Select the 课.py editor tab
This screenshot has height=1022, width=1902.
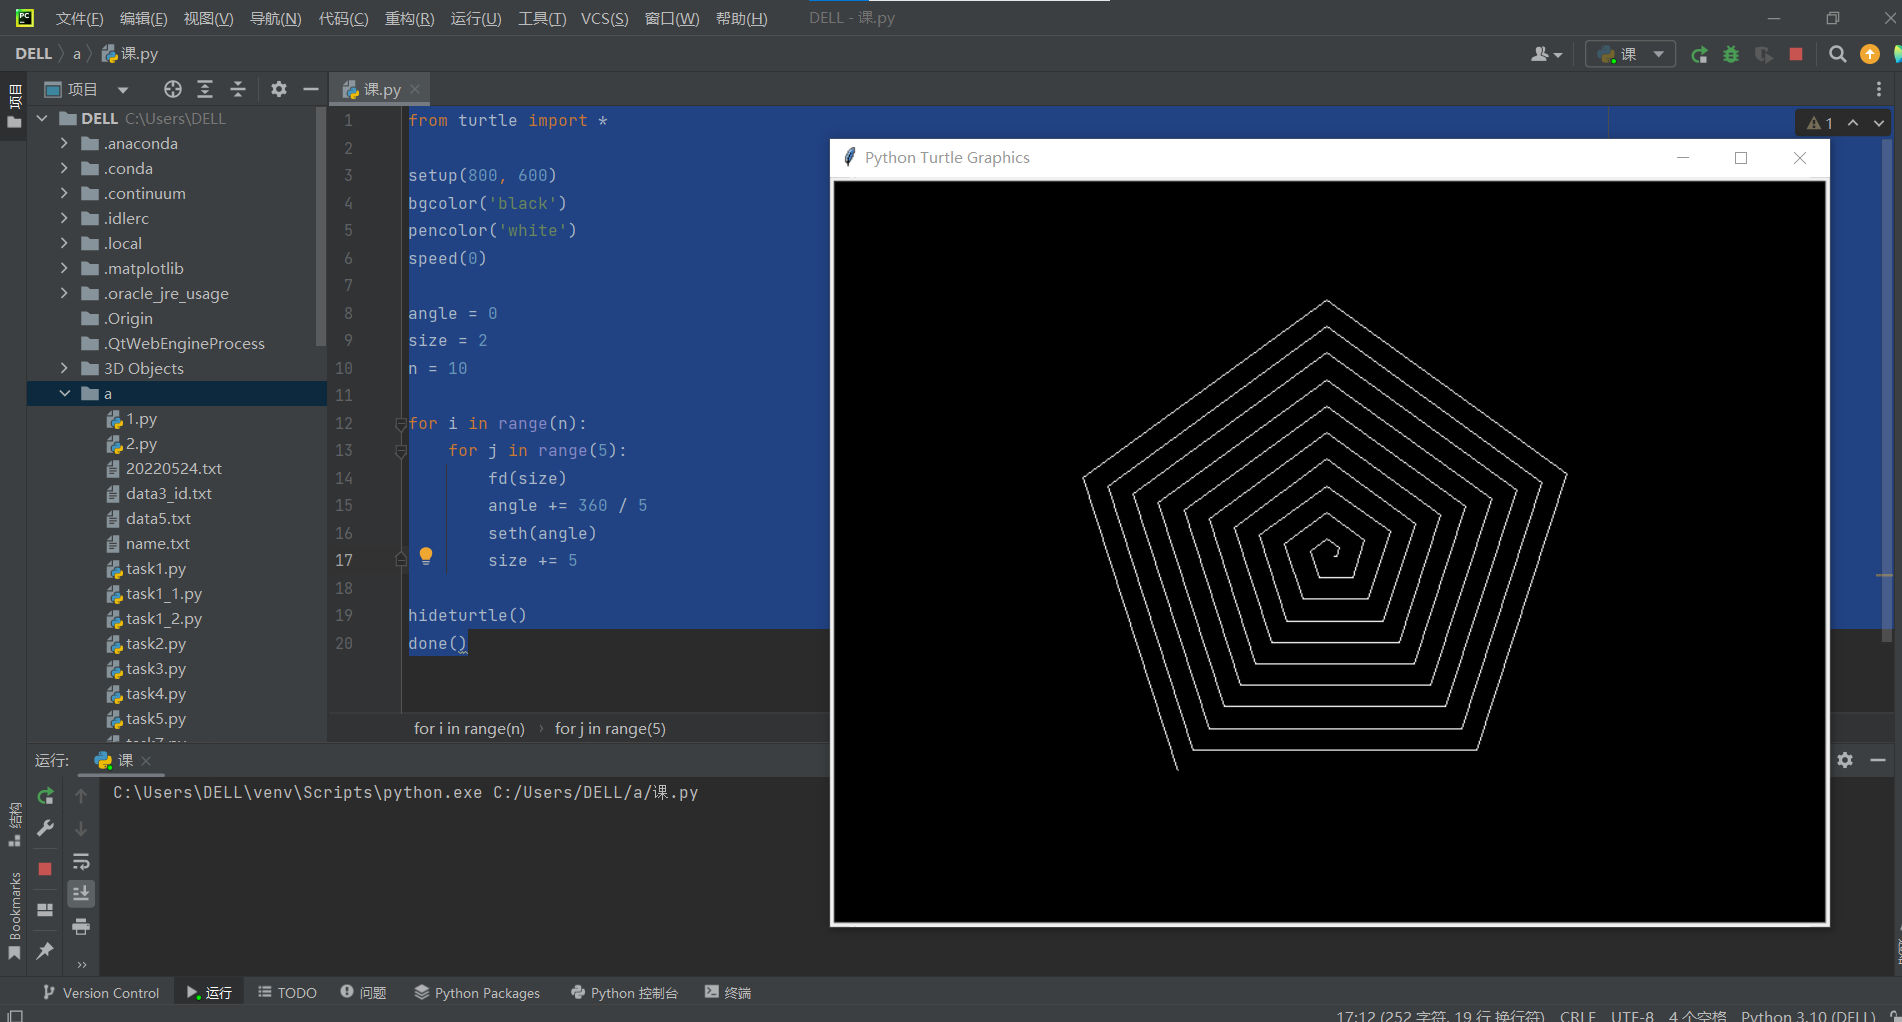tap(379, 89)
